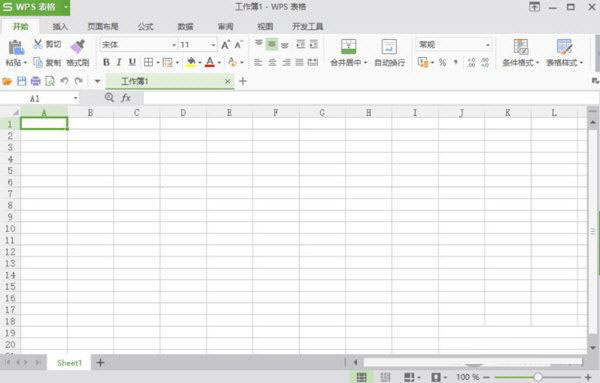Click the percent style icon

point(442,62)
